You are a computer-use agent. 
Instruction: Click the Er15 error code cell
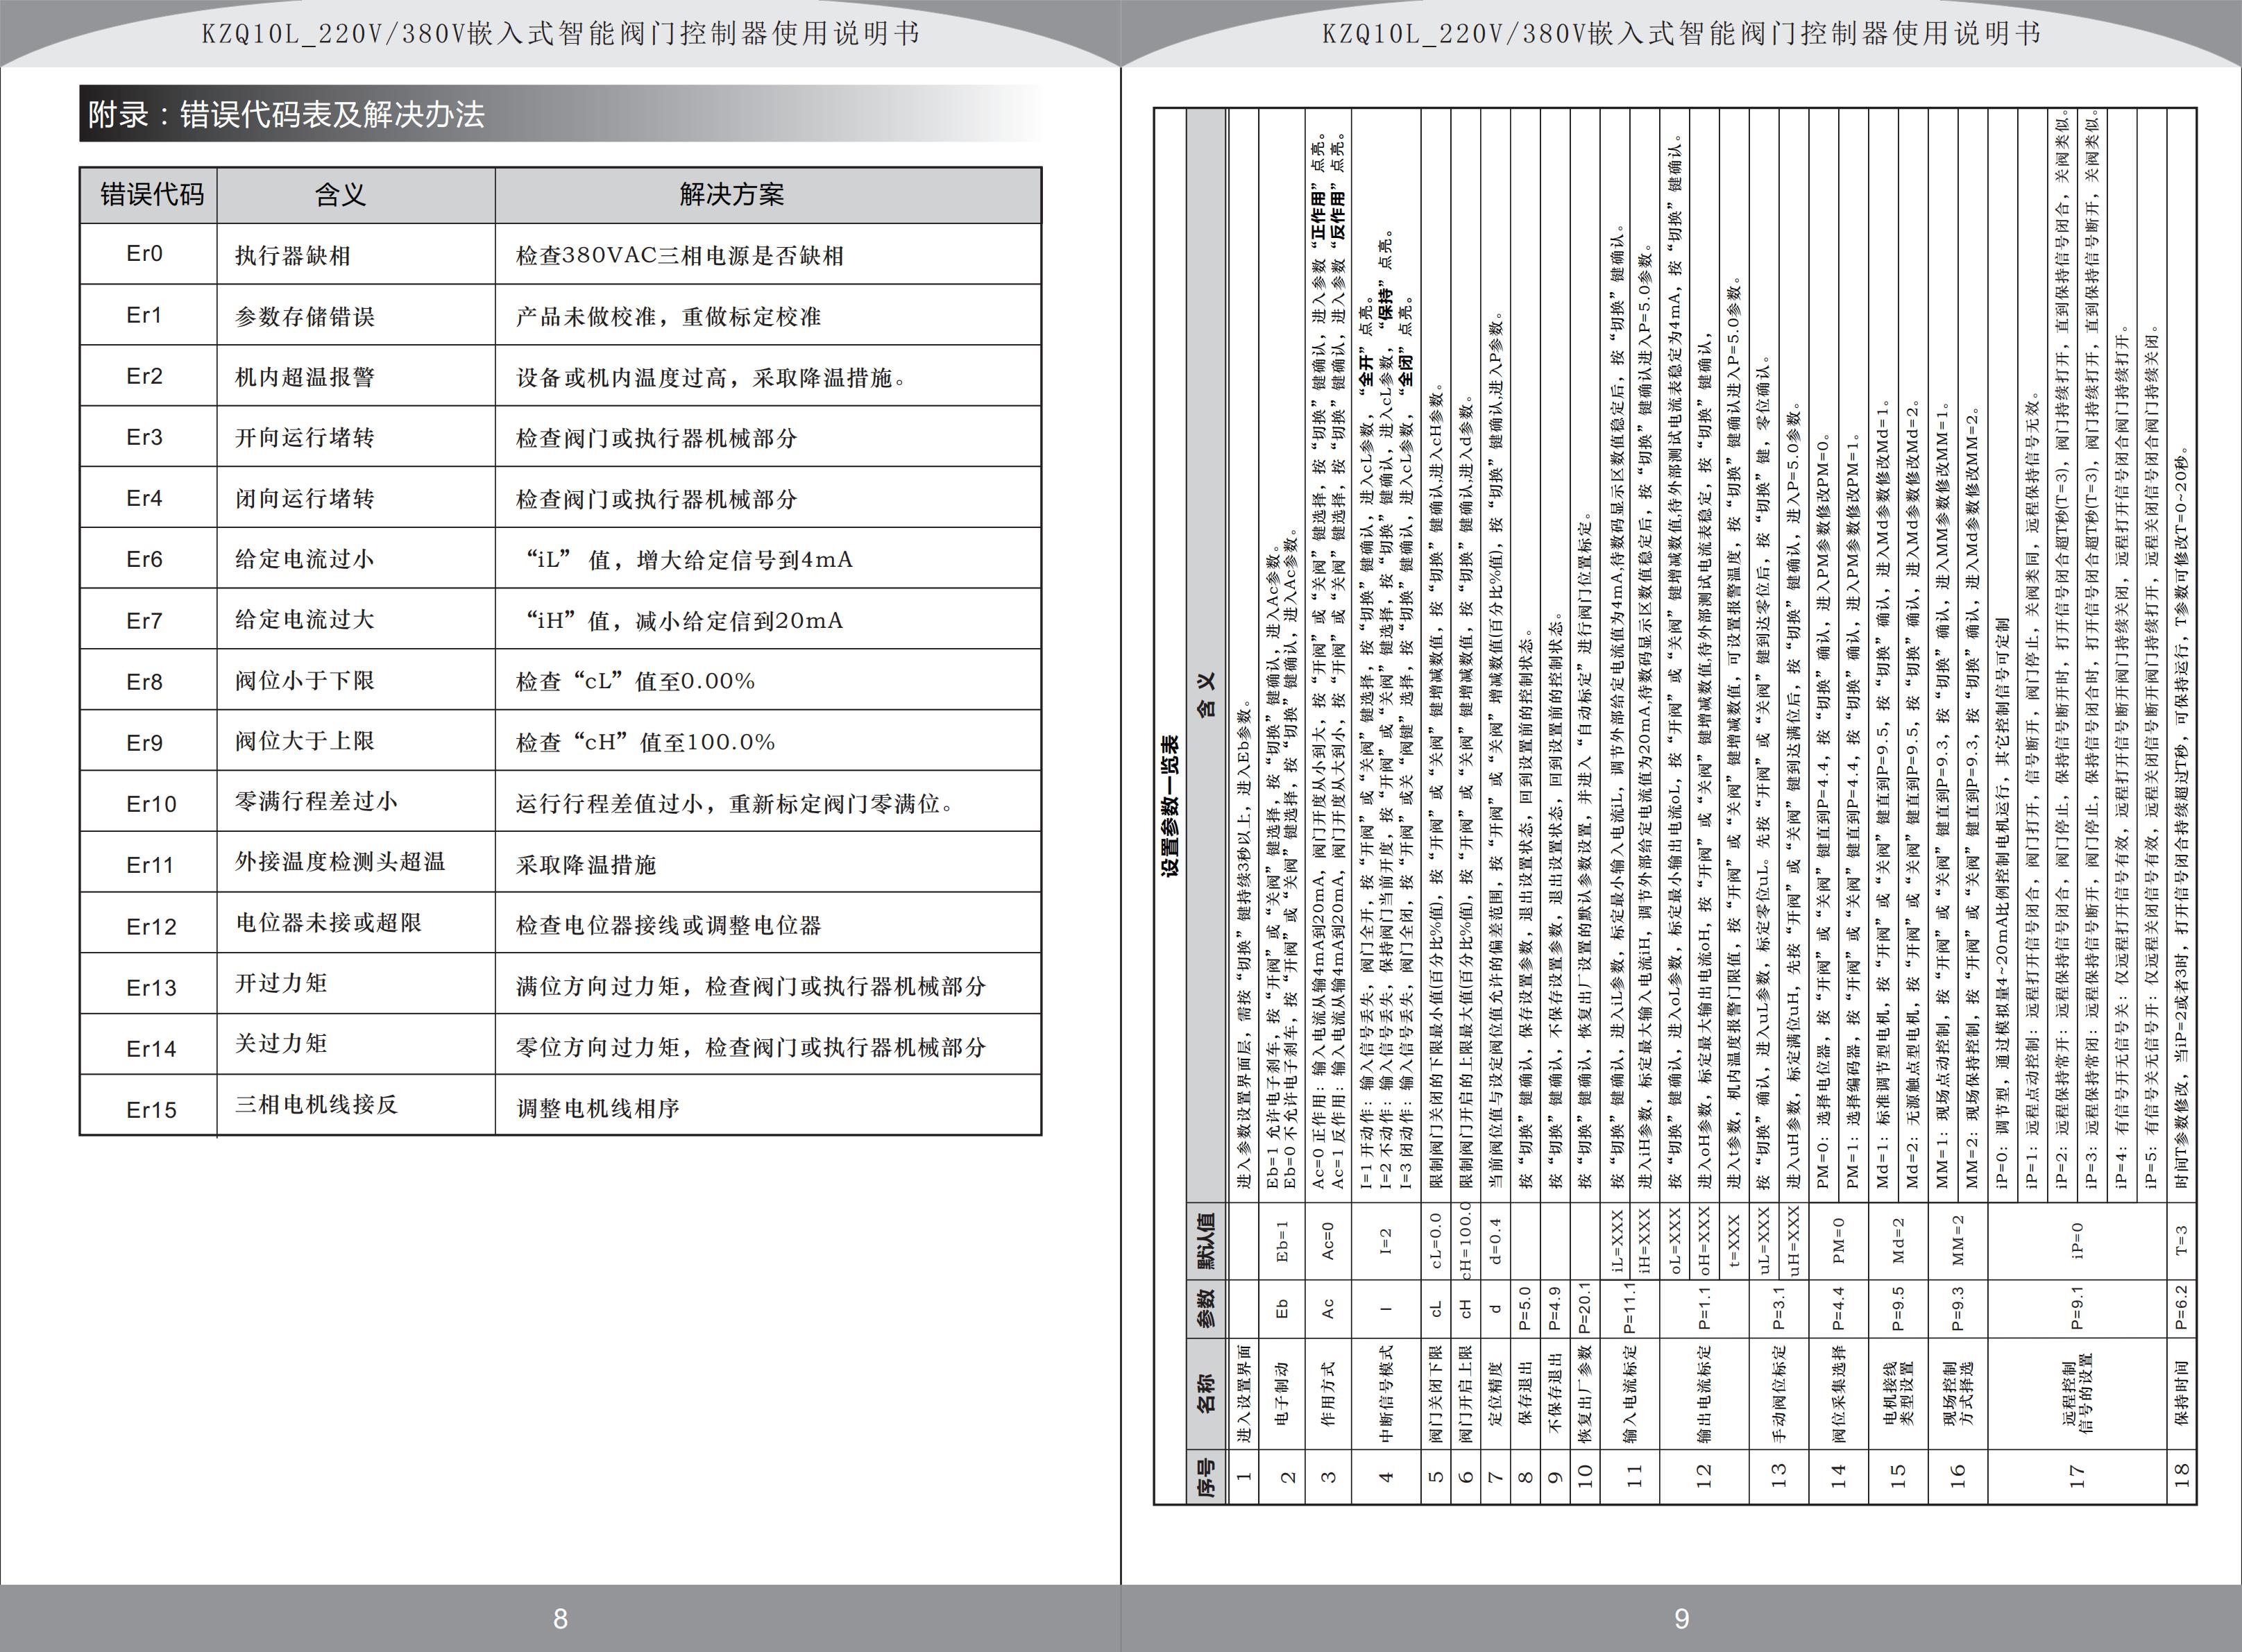pos(151,1110)
